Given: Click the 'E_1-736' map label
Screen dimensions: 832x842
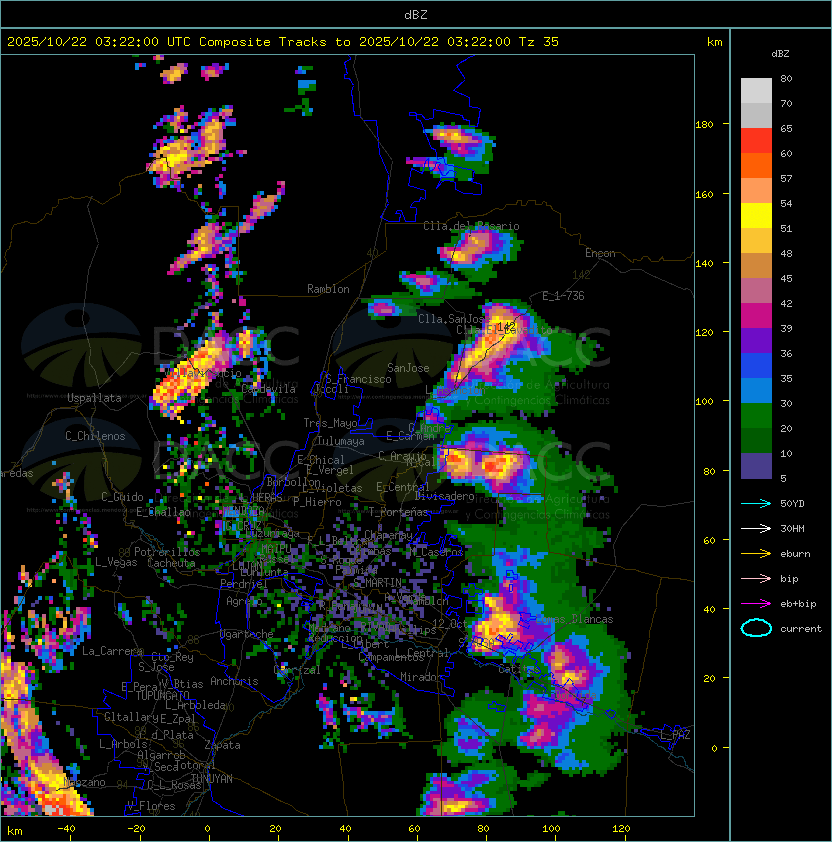Looking at the screenshot, I should pos(563,296).
